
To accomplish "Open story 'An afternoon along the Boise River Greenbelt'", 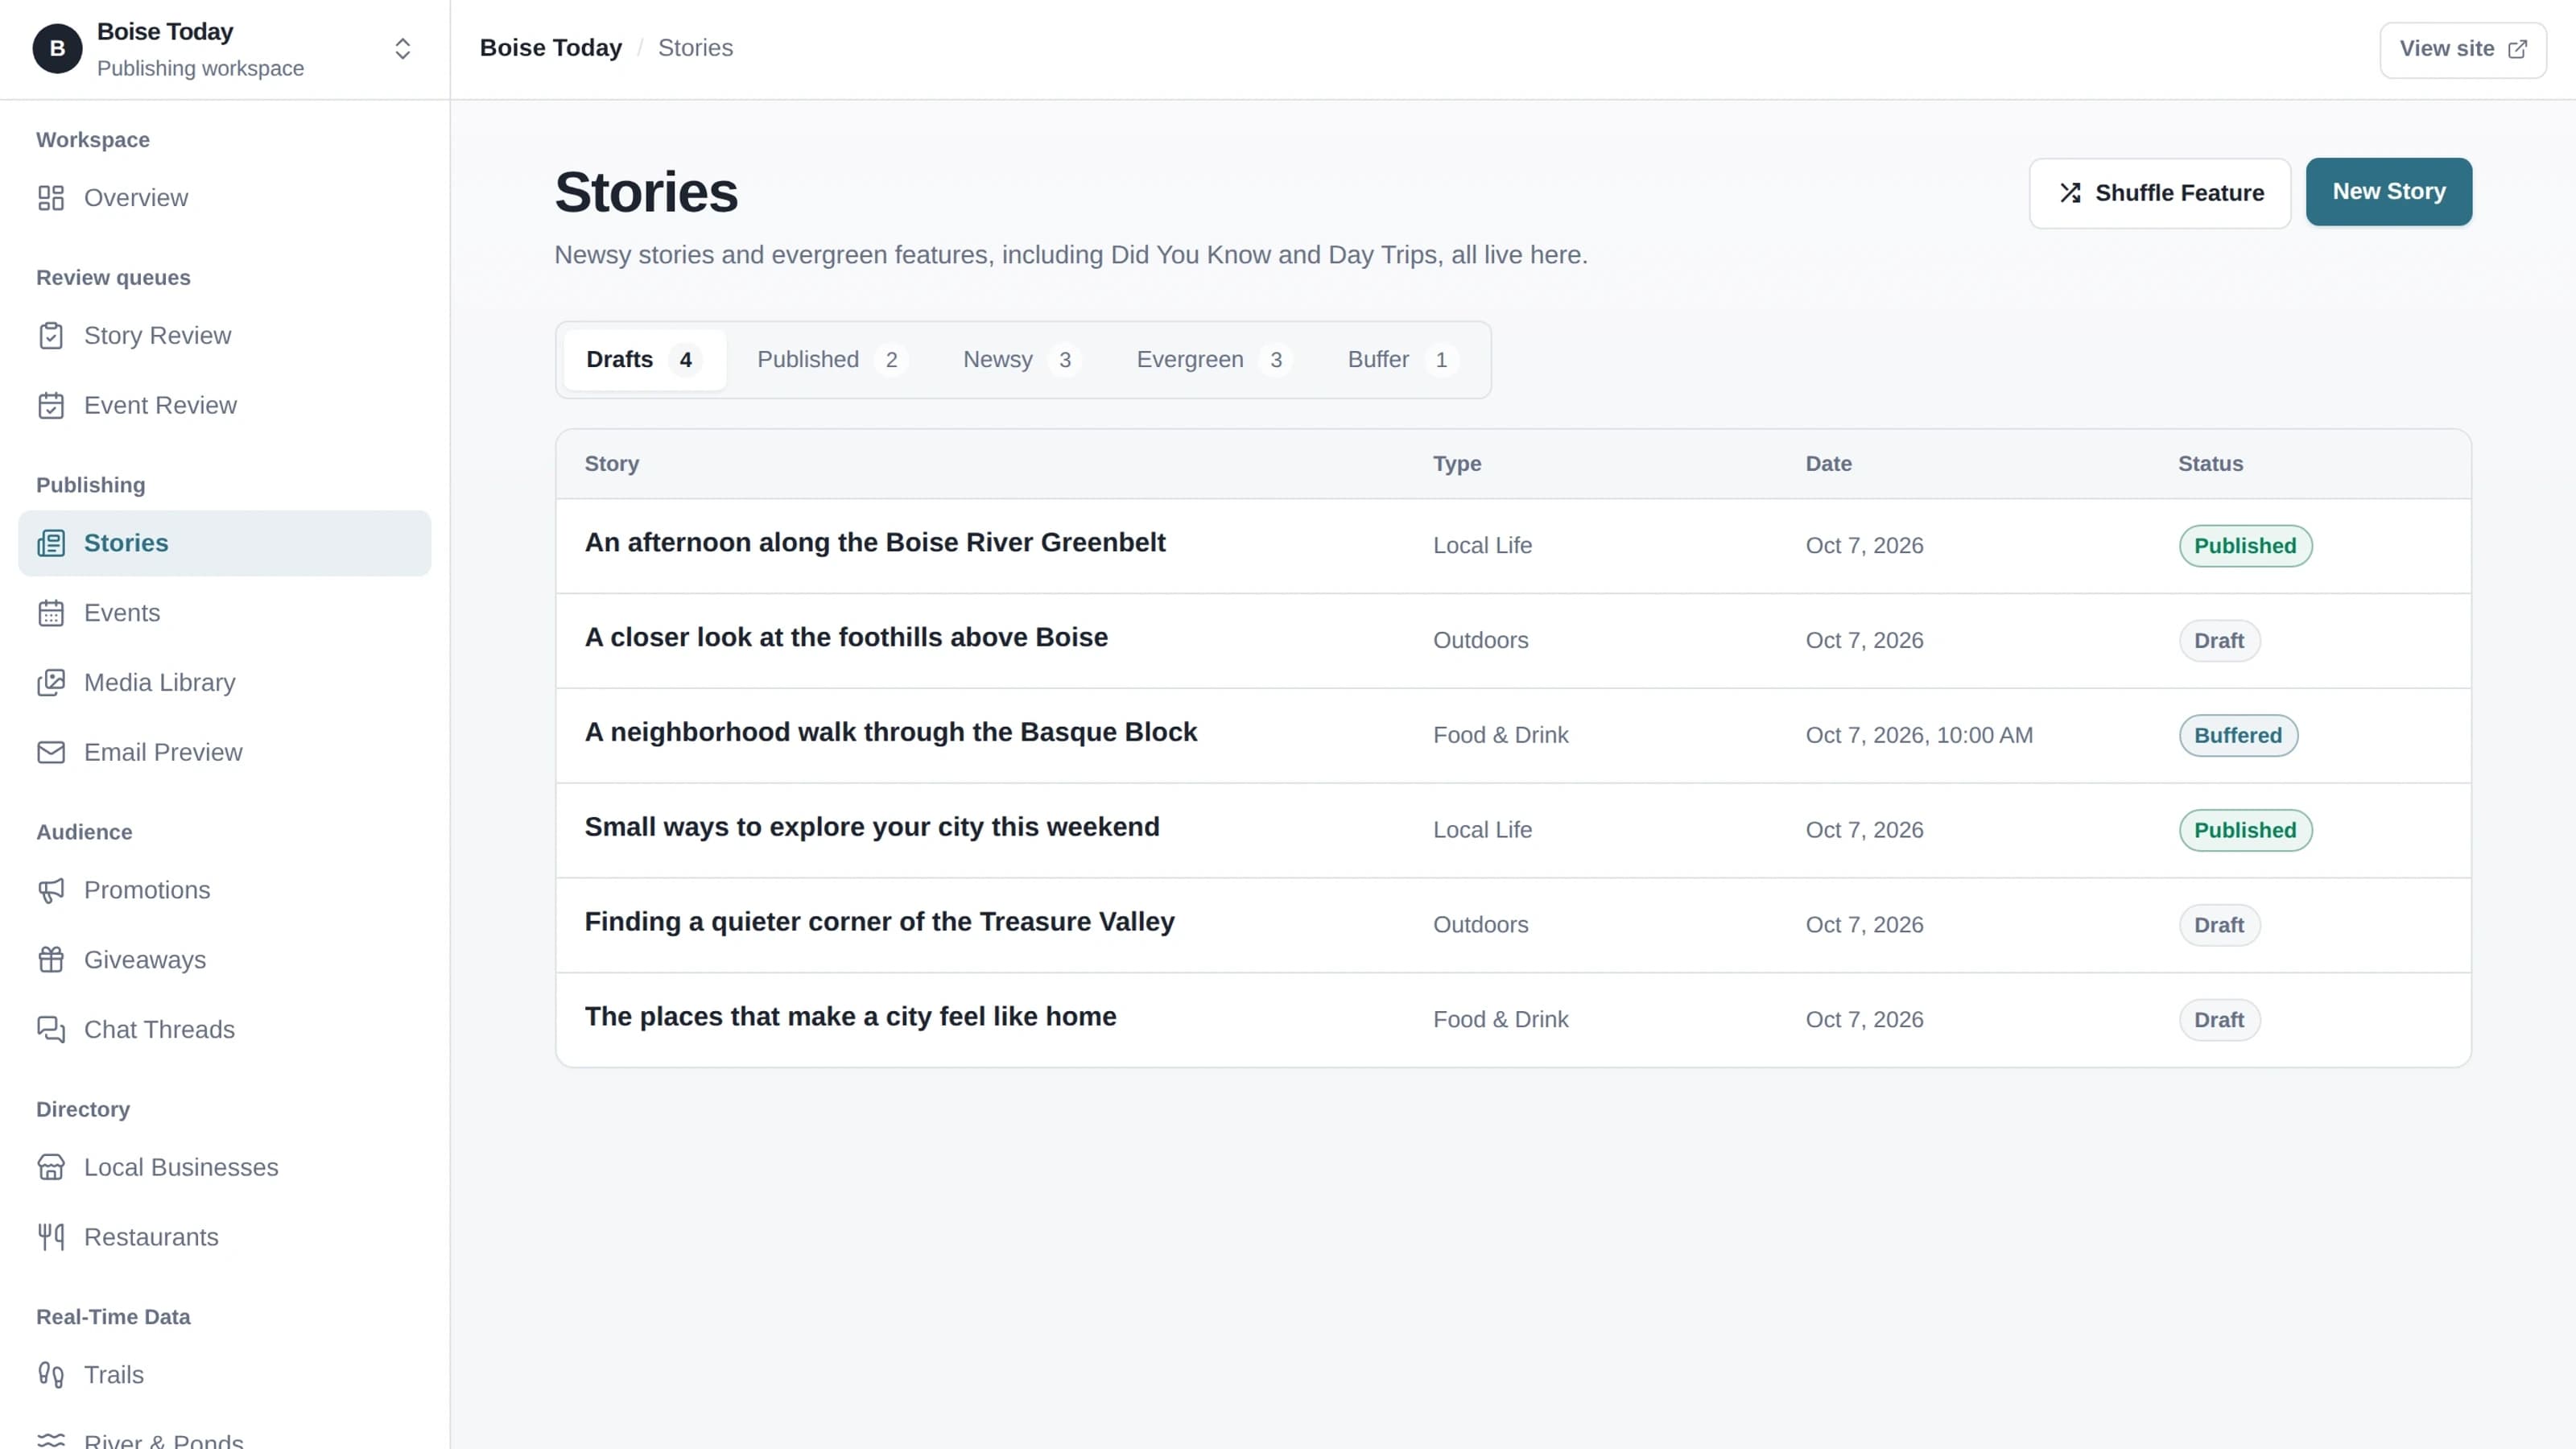I will [875, 542].
